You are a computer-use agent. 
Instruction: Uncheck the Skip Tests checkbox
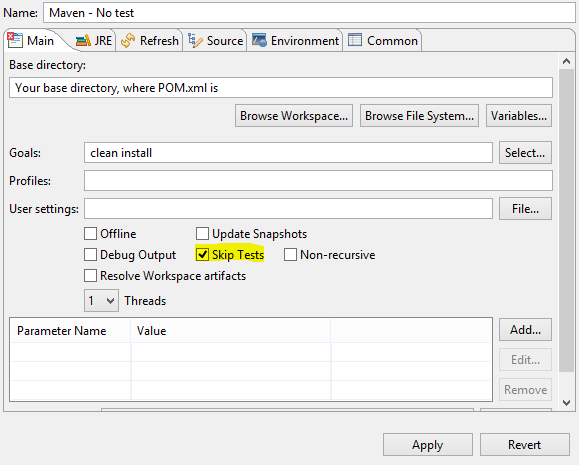[x=202, y=254]
